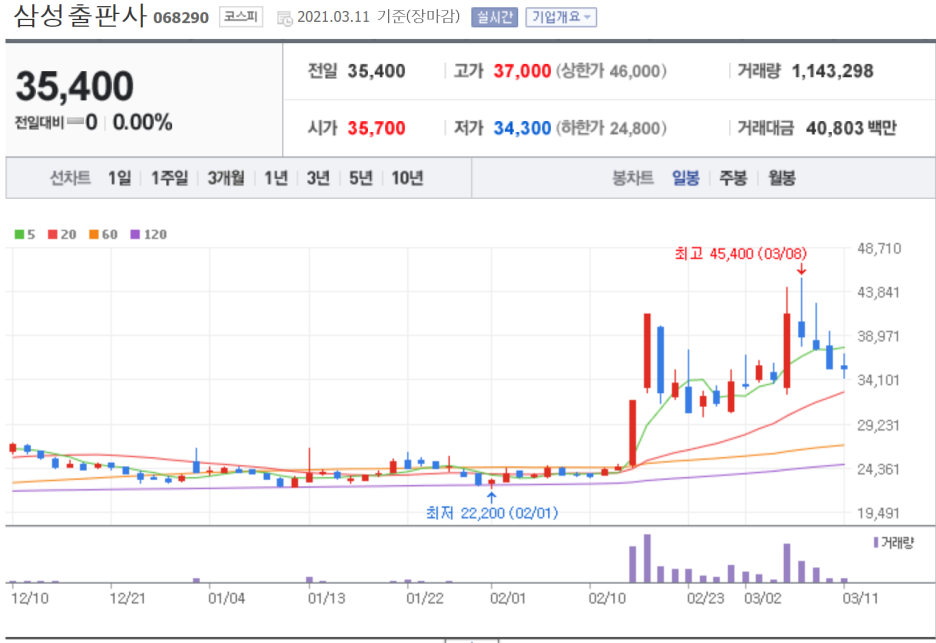Click the 최고 45,400 (03/08) marker

pyautogui.click(x=741, y=254)
